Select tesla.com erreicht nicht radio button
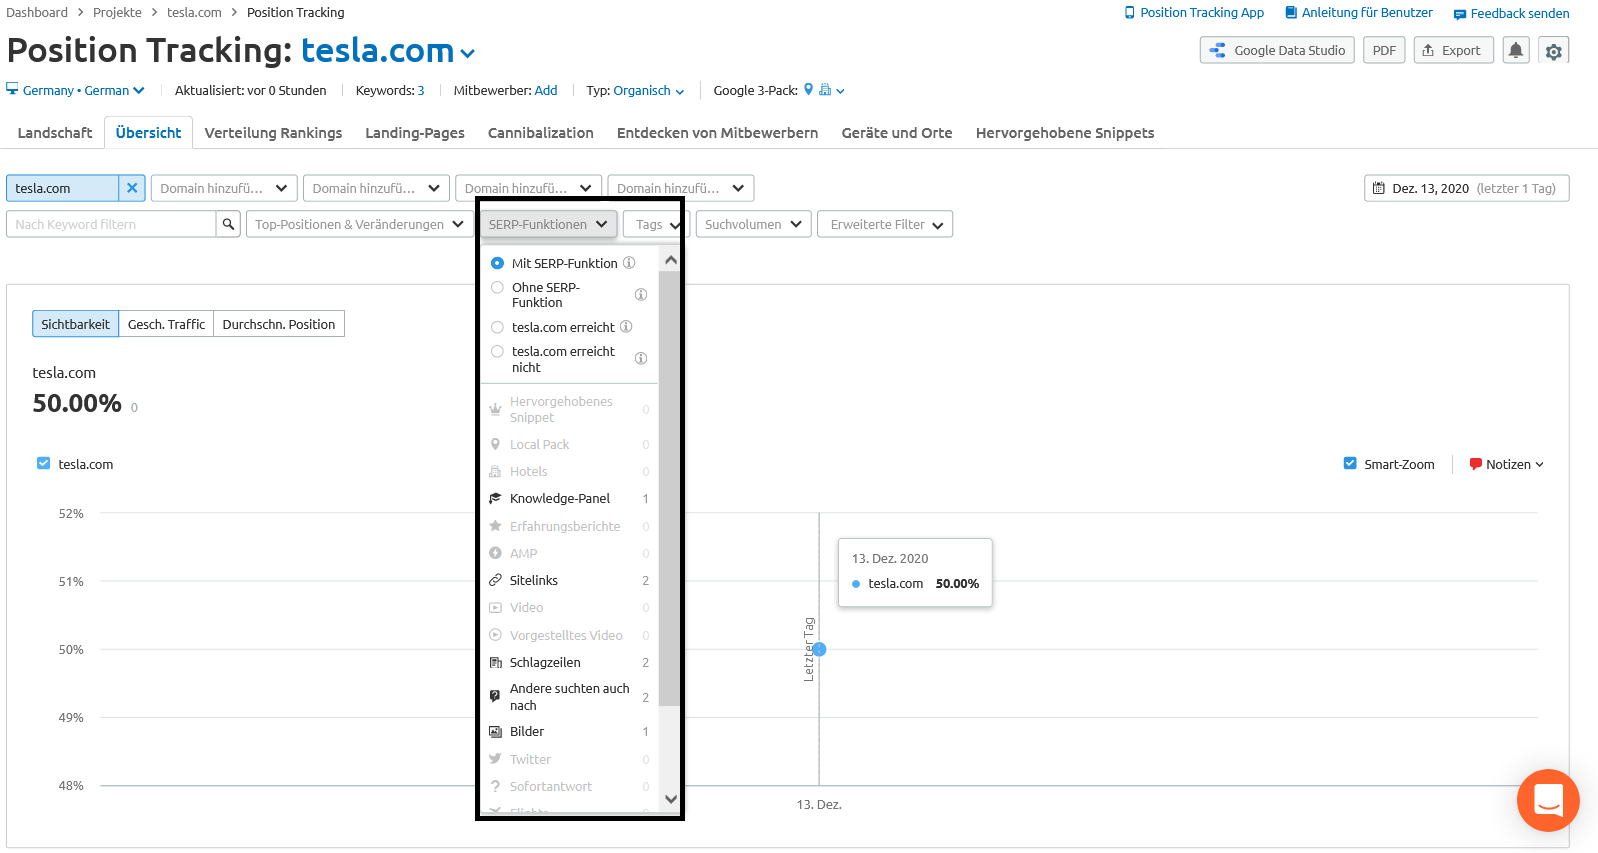Image resolution: width=1598 pixels, height=853 pixels. click(497, 351)
